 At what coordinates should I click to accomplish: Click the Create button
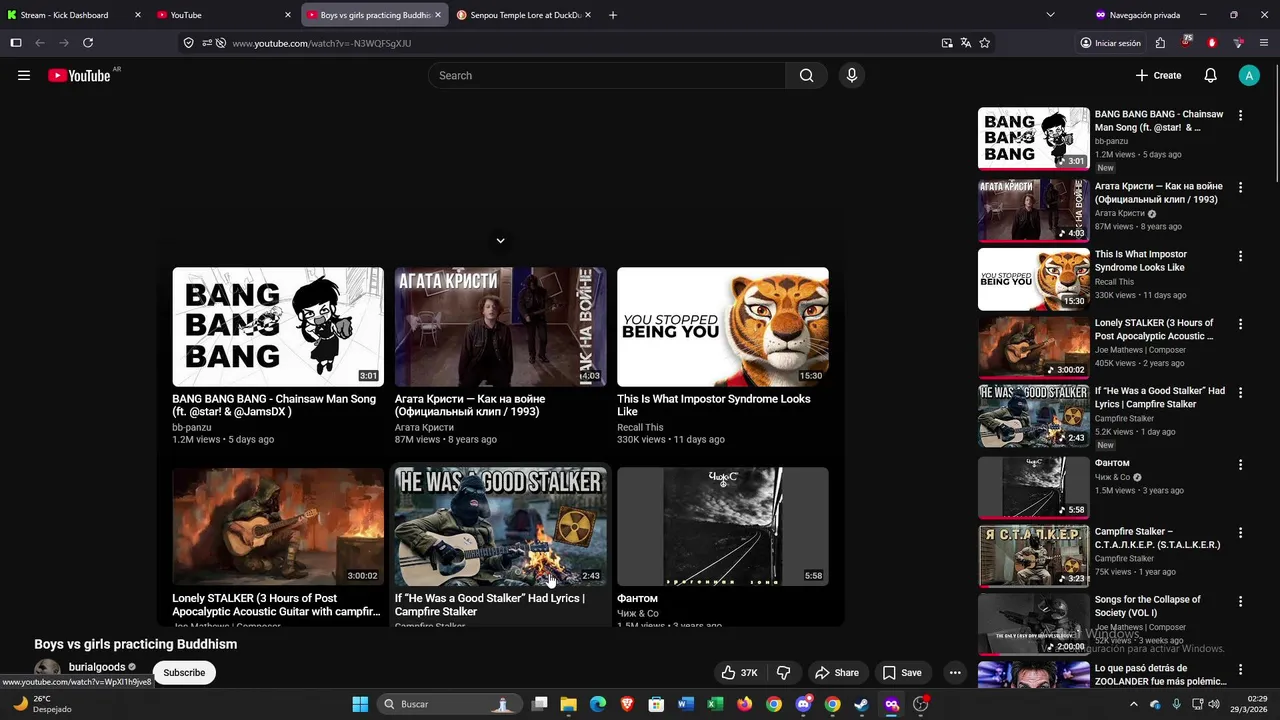point(1158,75)
